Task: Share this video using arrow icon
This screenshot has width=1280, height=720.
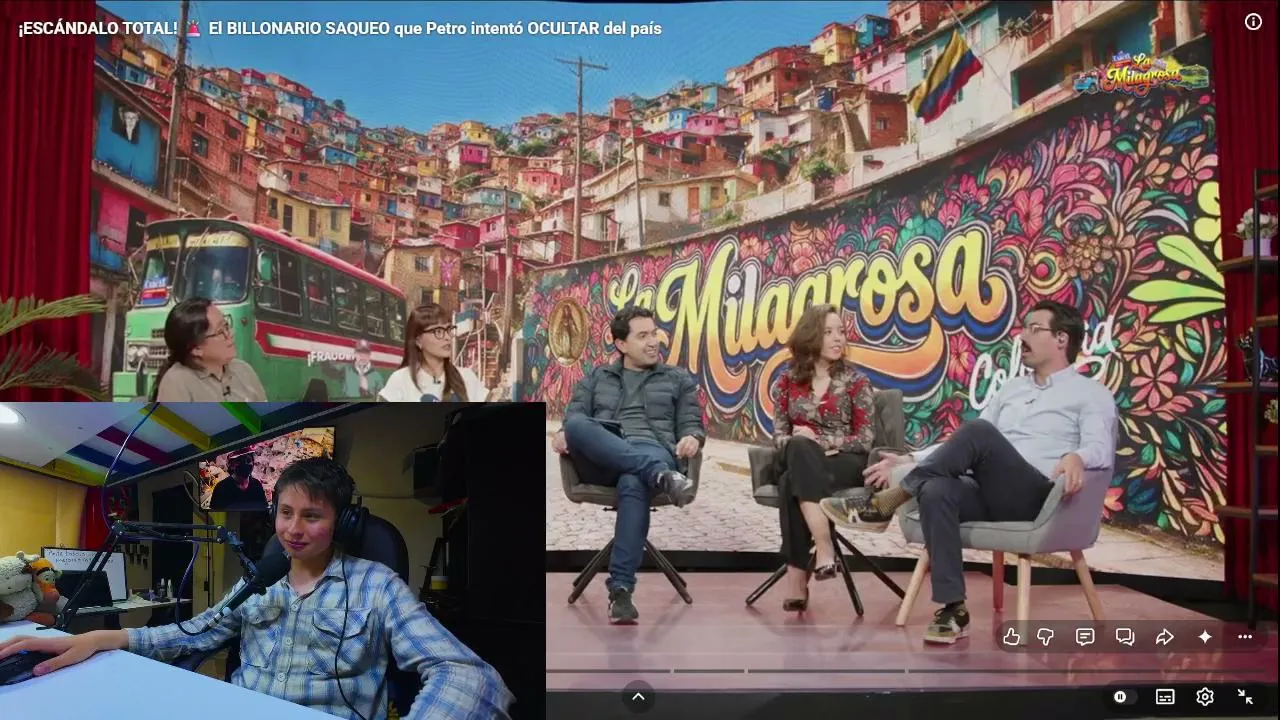Action: 1165,637
